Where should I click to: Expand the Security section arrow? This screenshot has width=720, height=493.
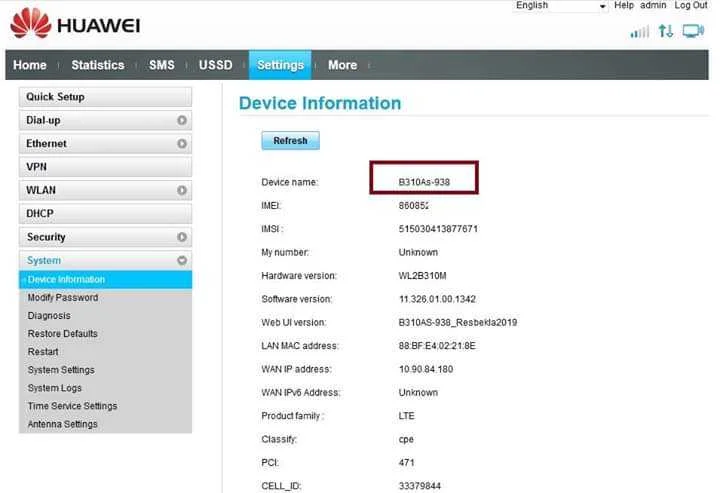pyautogui.click(x=182, y=237)
